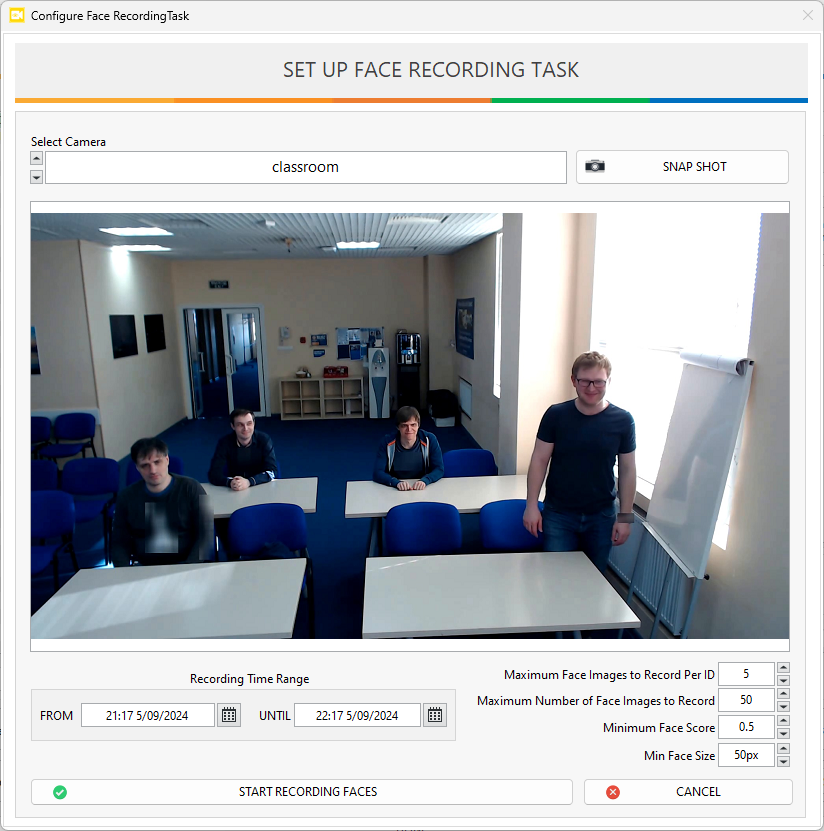The image size is (824, 831).
Task: Increase Maximum Face Images Per ID
Action: coord(783,668)
